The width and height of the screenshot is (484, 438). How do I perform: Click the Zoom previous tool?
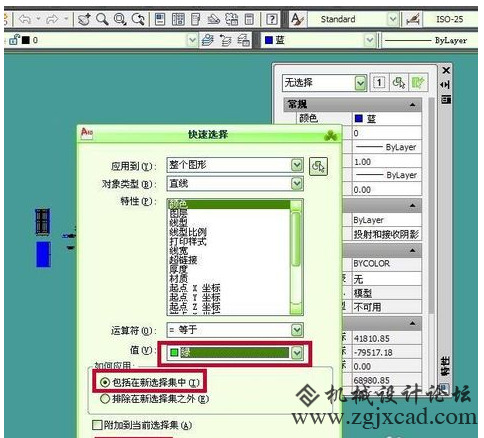[x=138, y=19]
